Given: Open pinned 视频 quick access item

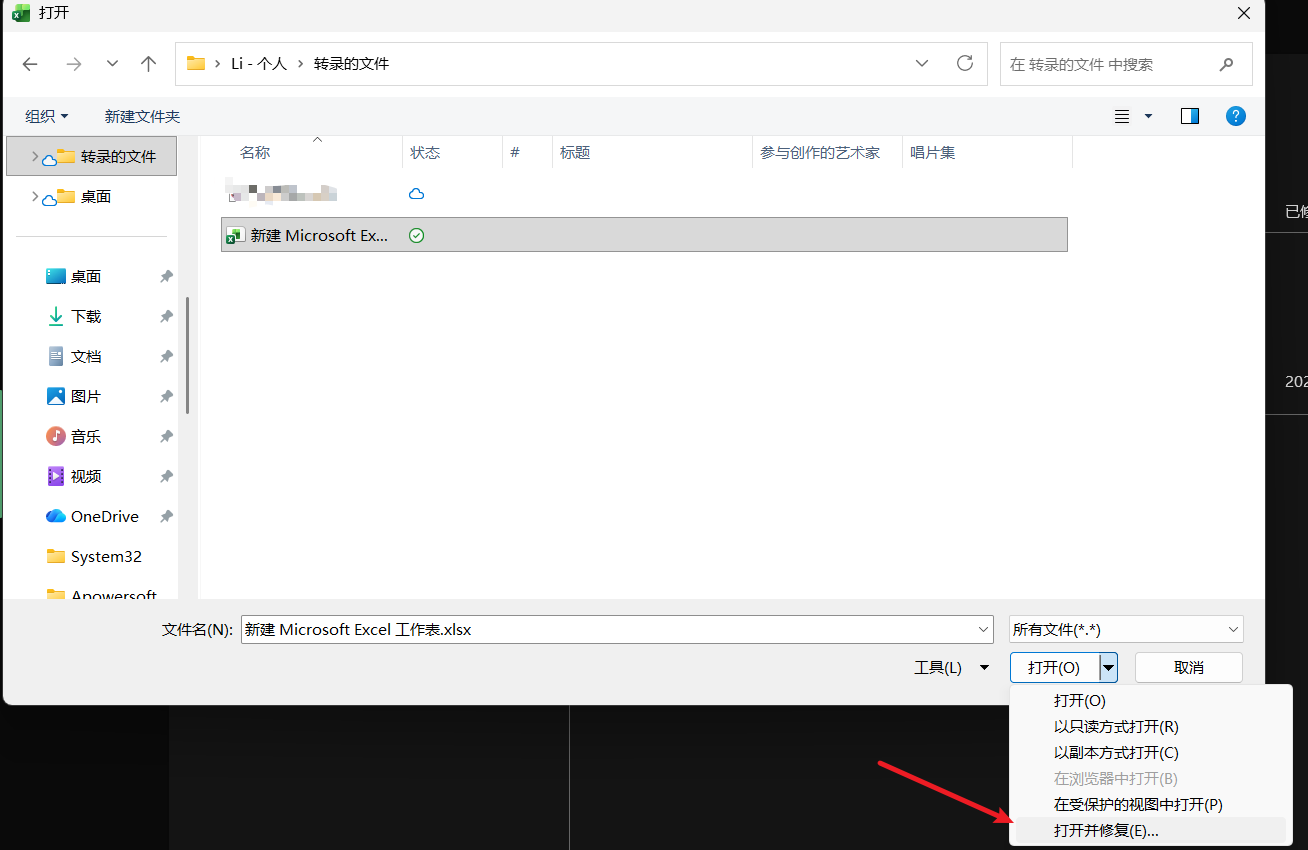Looking at the screenshot, I should click(86, 476).
